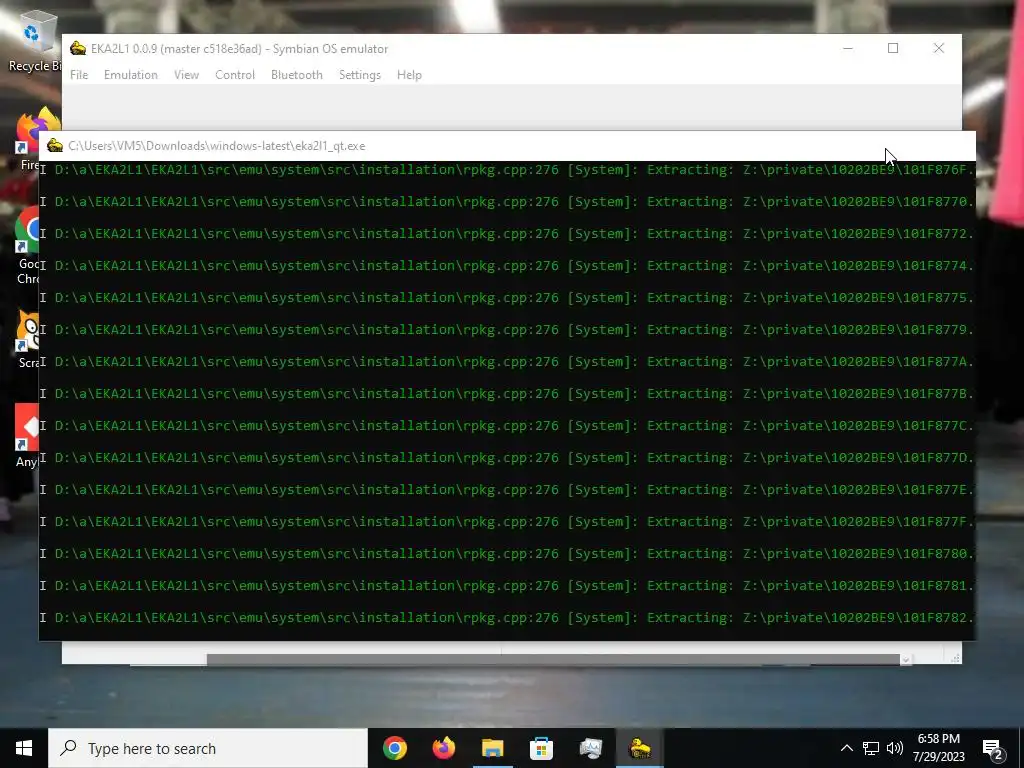Open the File menu in EKA2L1
This screenshot has width=1024, height=768.
[x=79, y=75]
